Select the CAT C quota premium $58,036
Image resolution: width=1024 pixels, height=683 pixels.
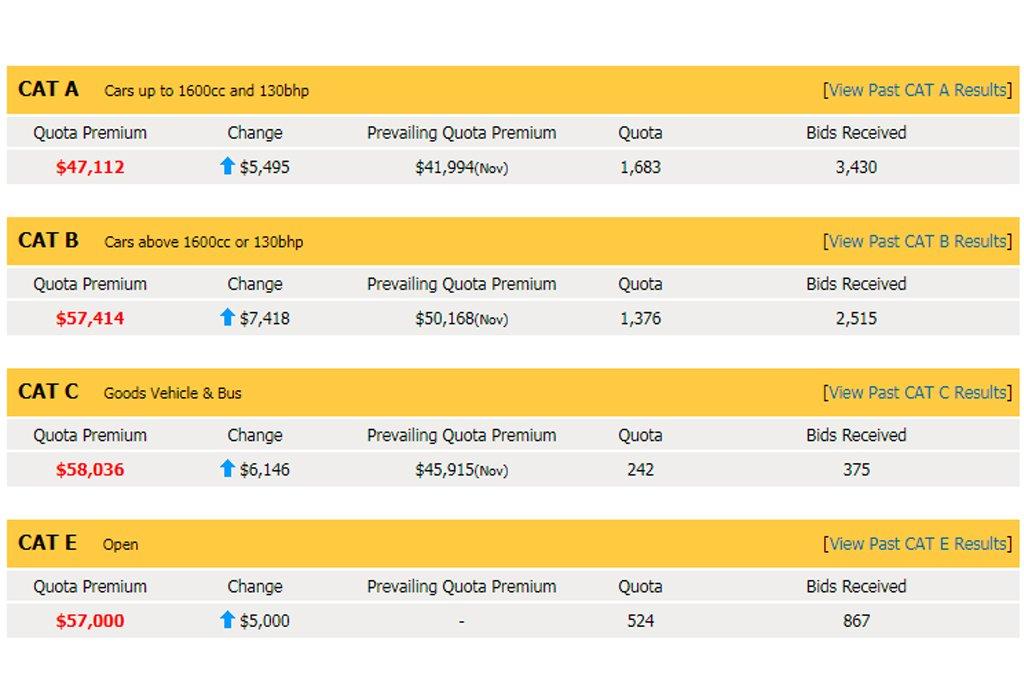(90, 469)
